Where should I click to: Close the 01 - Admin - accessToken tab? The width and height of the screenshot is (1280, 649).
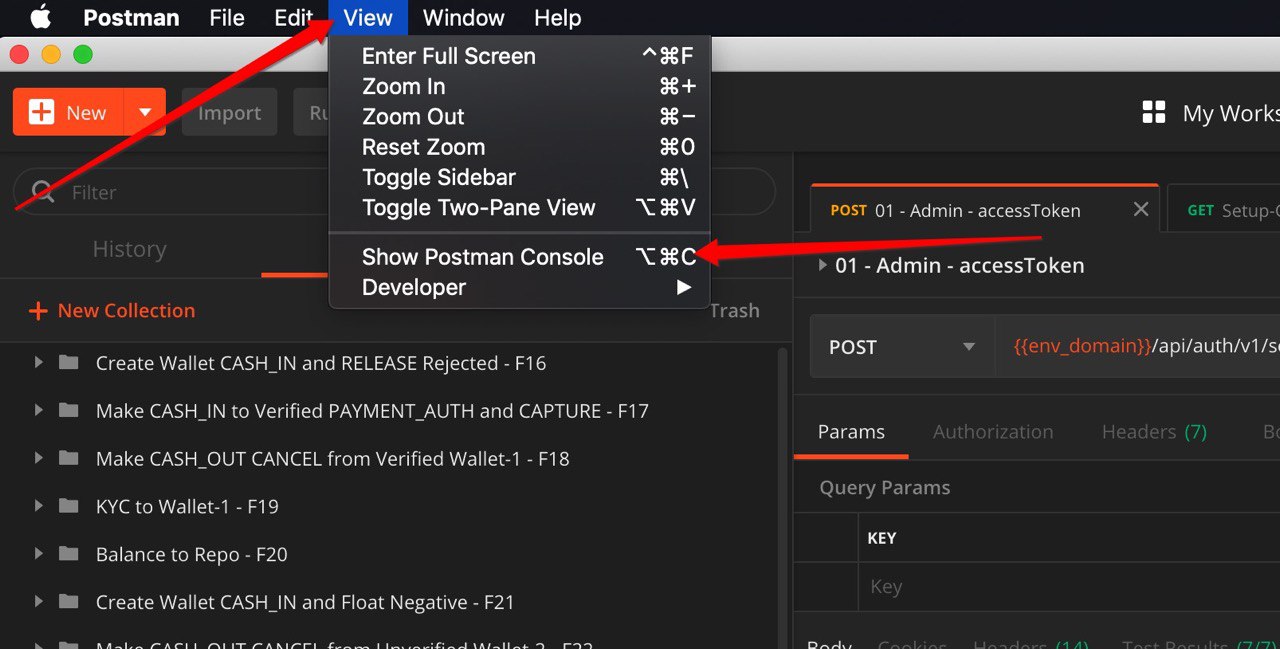pos(1140,209)
